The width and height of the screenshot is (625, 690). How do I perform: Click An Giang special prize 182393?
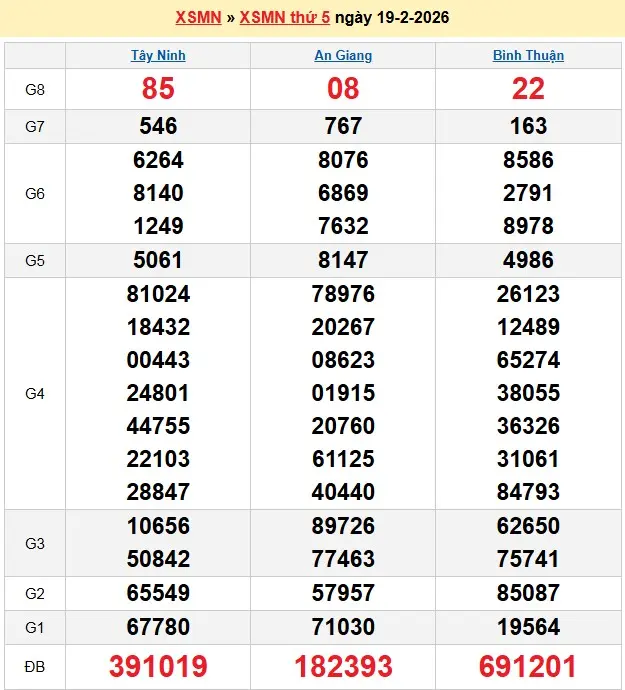343,667
